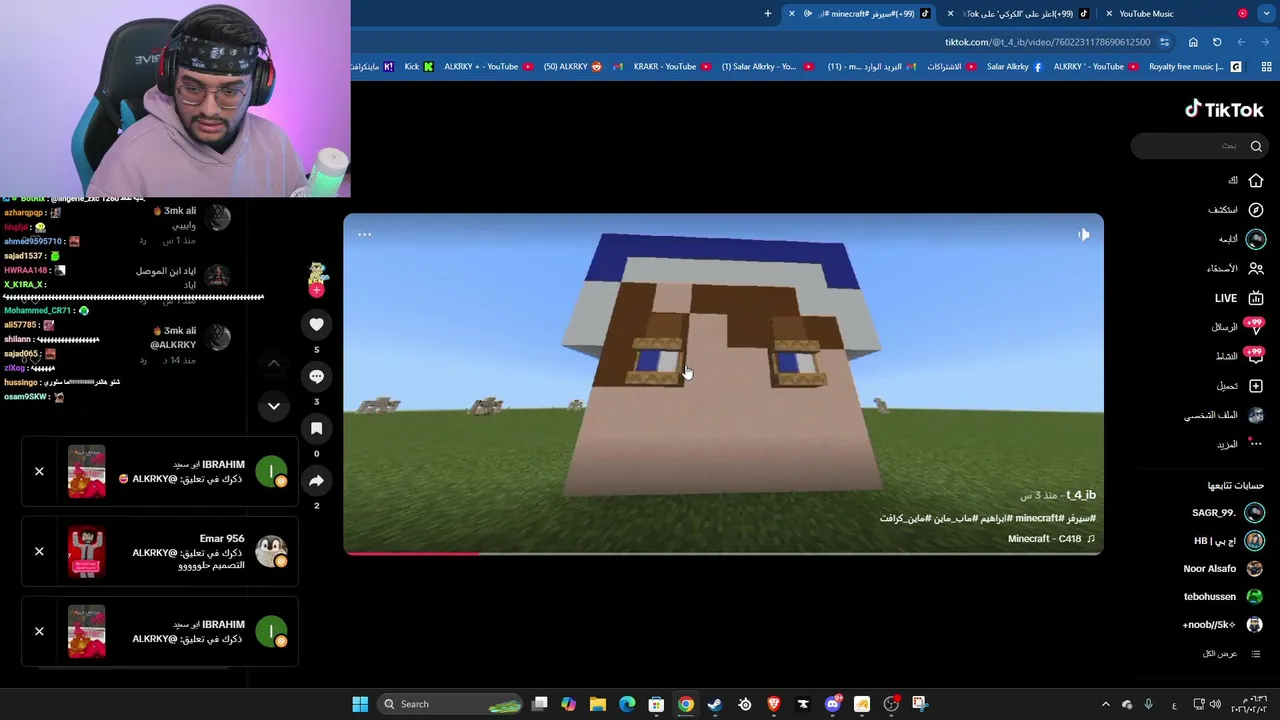Seek the video progress bar
This screenshot has height=720, width=1280.
[723, 552]
